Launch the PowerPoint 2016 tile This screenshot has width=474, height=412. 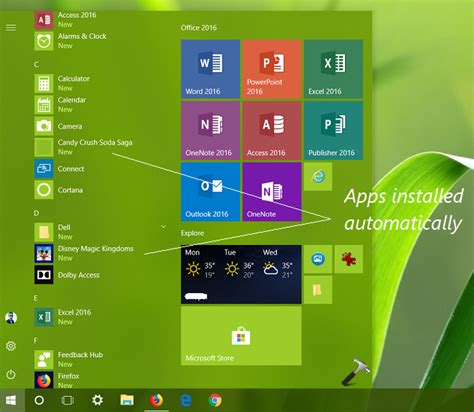[x=272, y=69]
